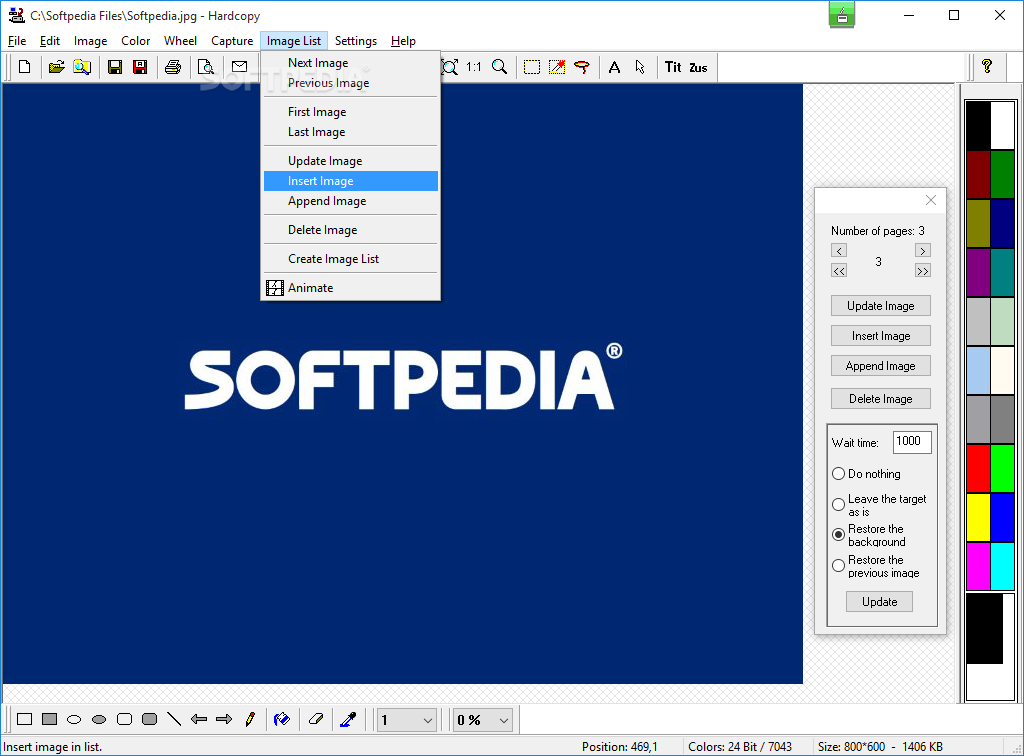Image resolution: width=1024 pixels, height=756 pixels.
Task: Select the lasso tool icon
Action: tap(582, 67)
